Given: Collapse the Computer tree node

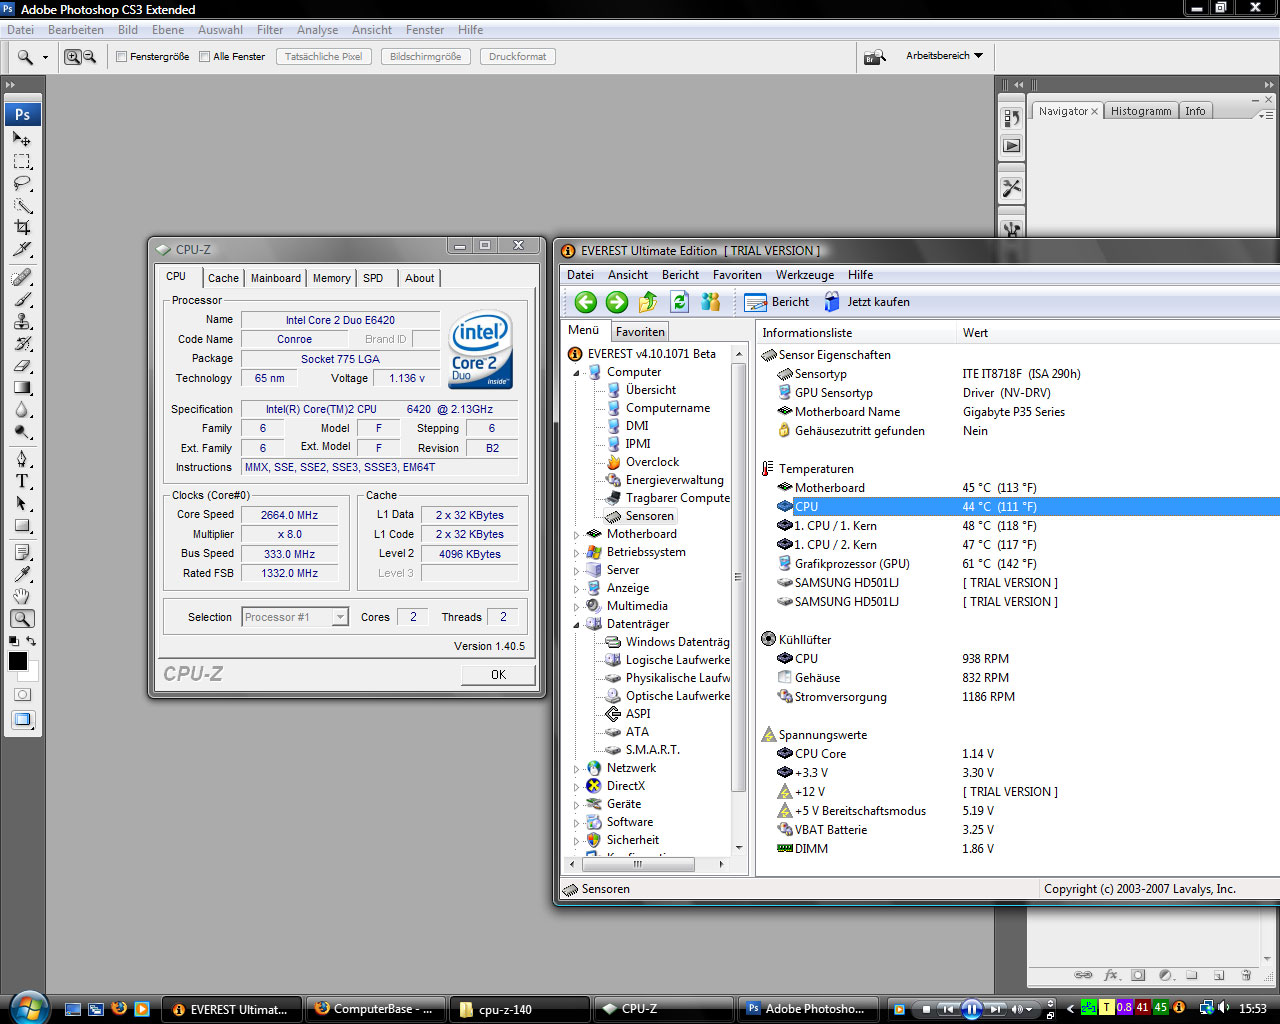Looking at the screenshot, I should (577, 372).
